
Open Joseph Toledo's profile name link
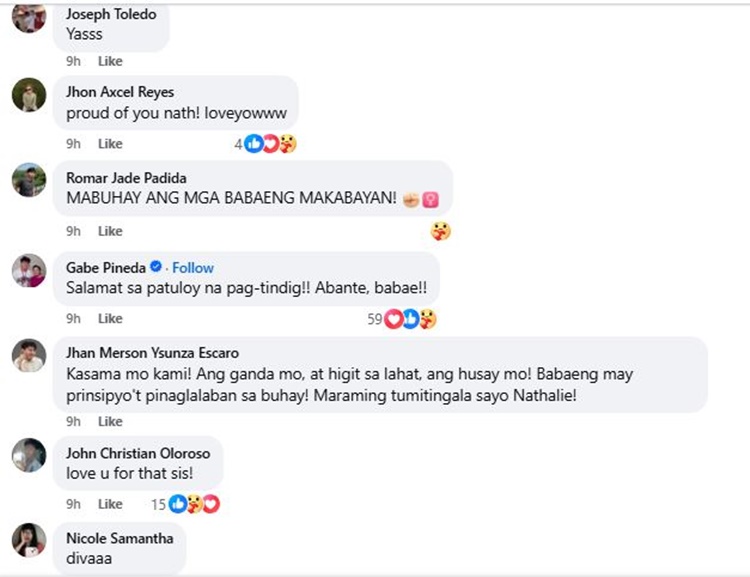click(x=111, y=14)
